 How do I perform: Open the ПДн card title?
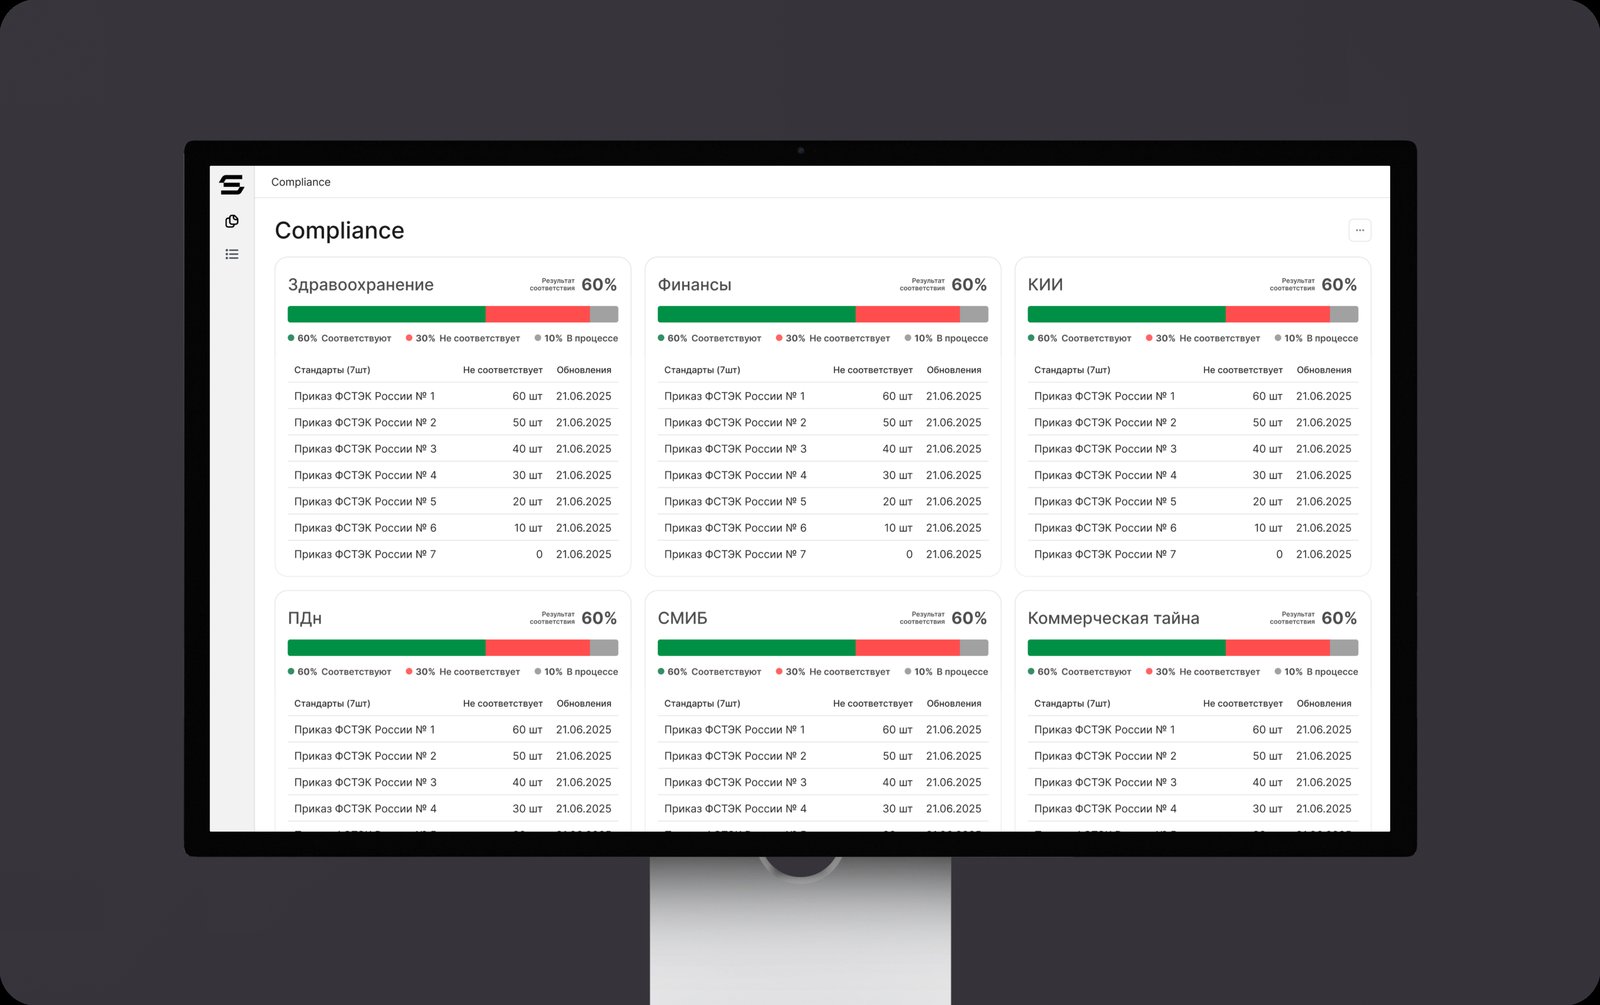(305, 618)
